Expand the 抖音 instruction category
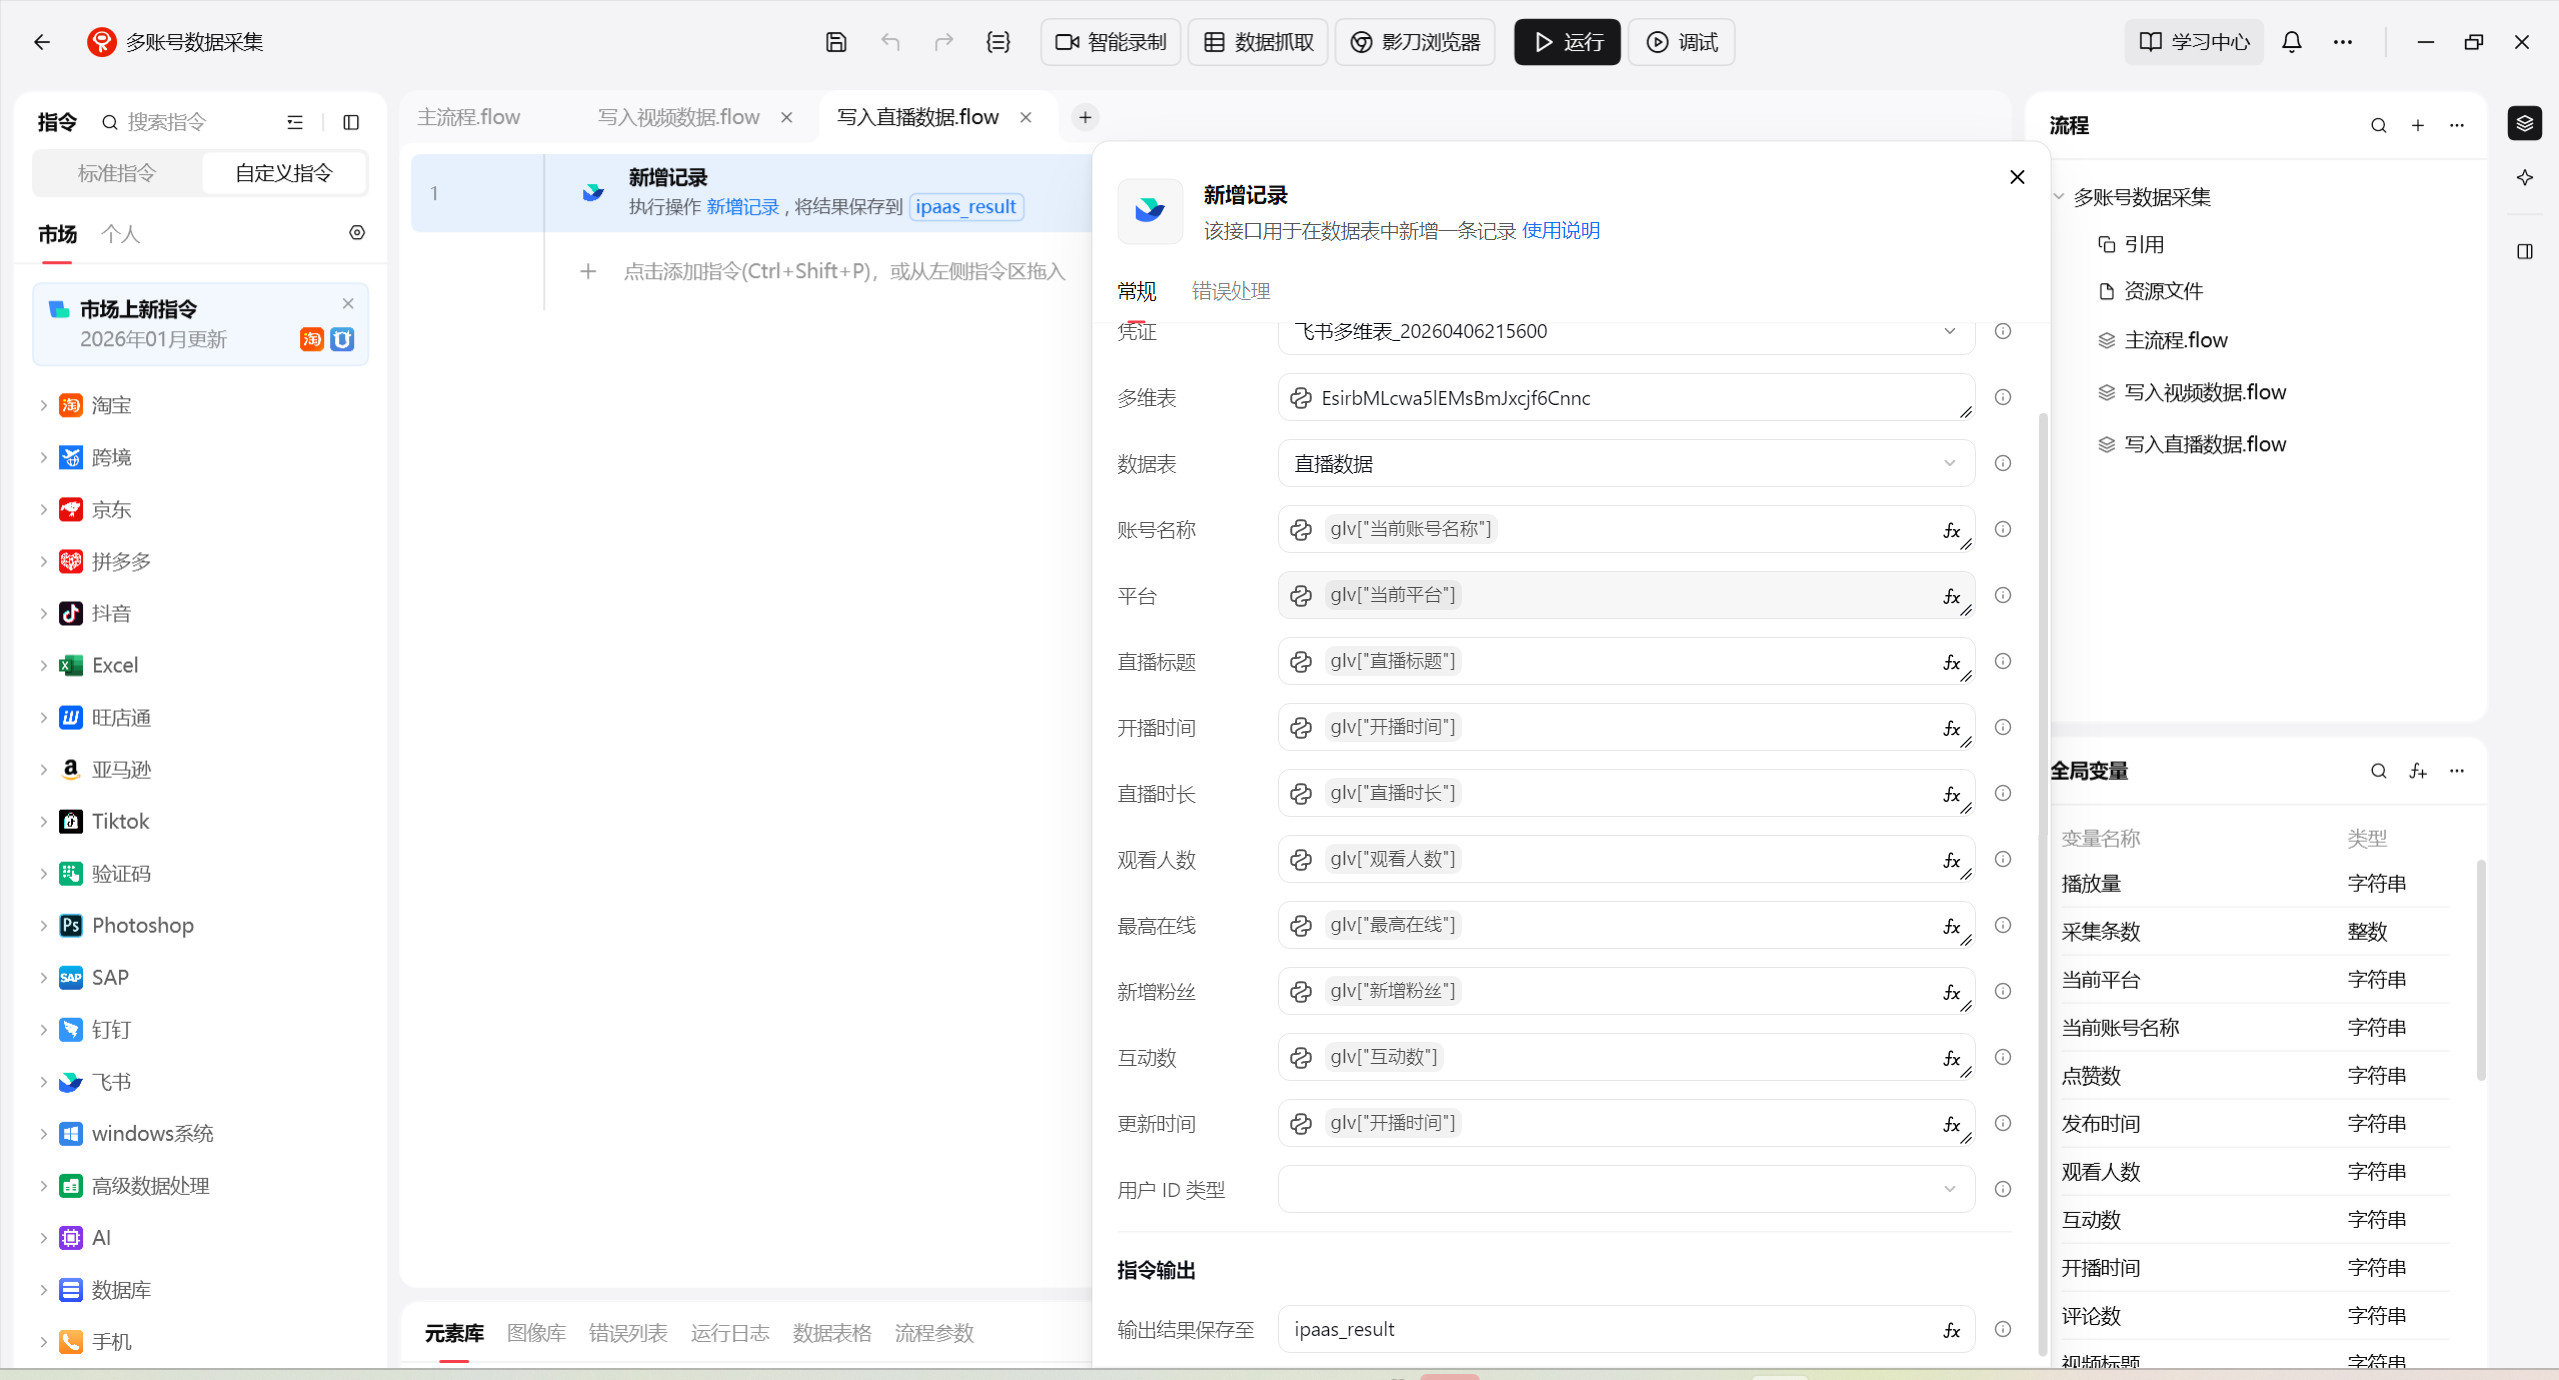The image size is (2559, 1380). pyautogui.click(x=44, y=614)
